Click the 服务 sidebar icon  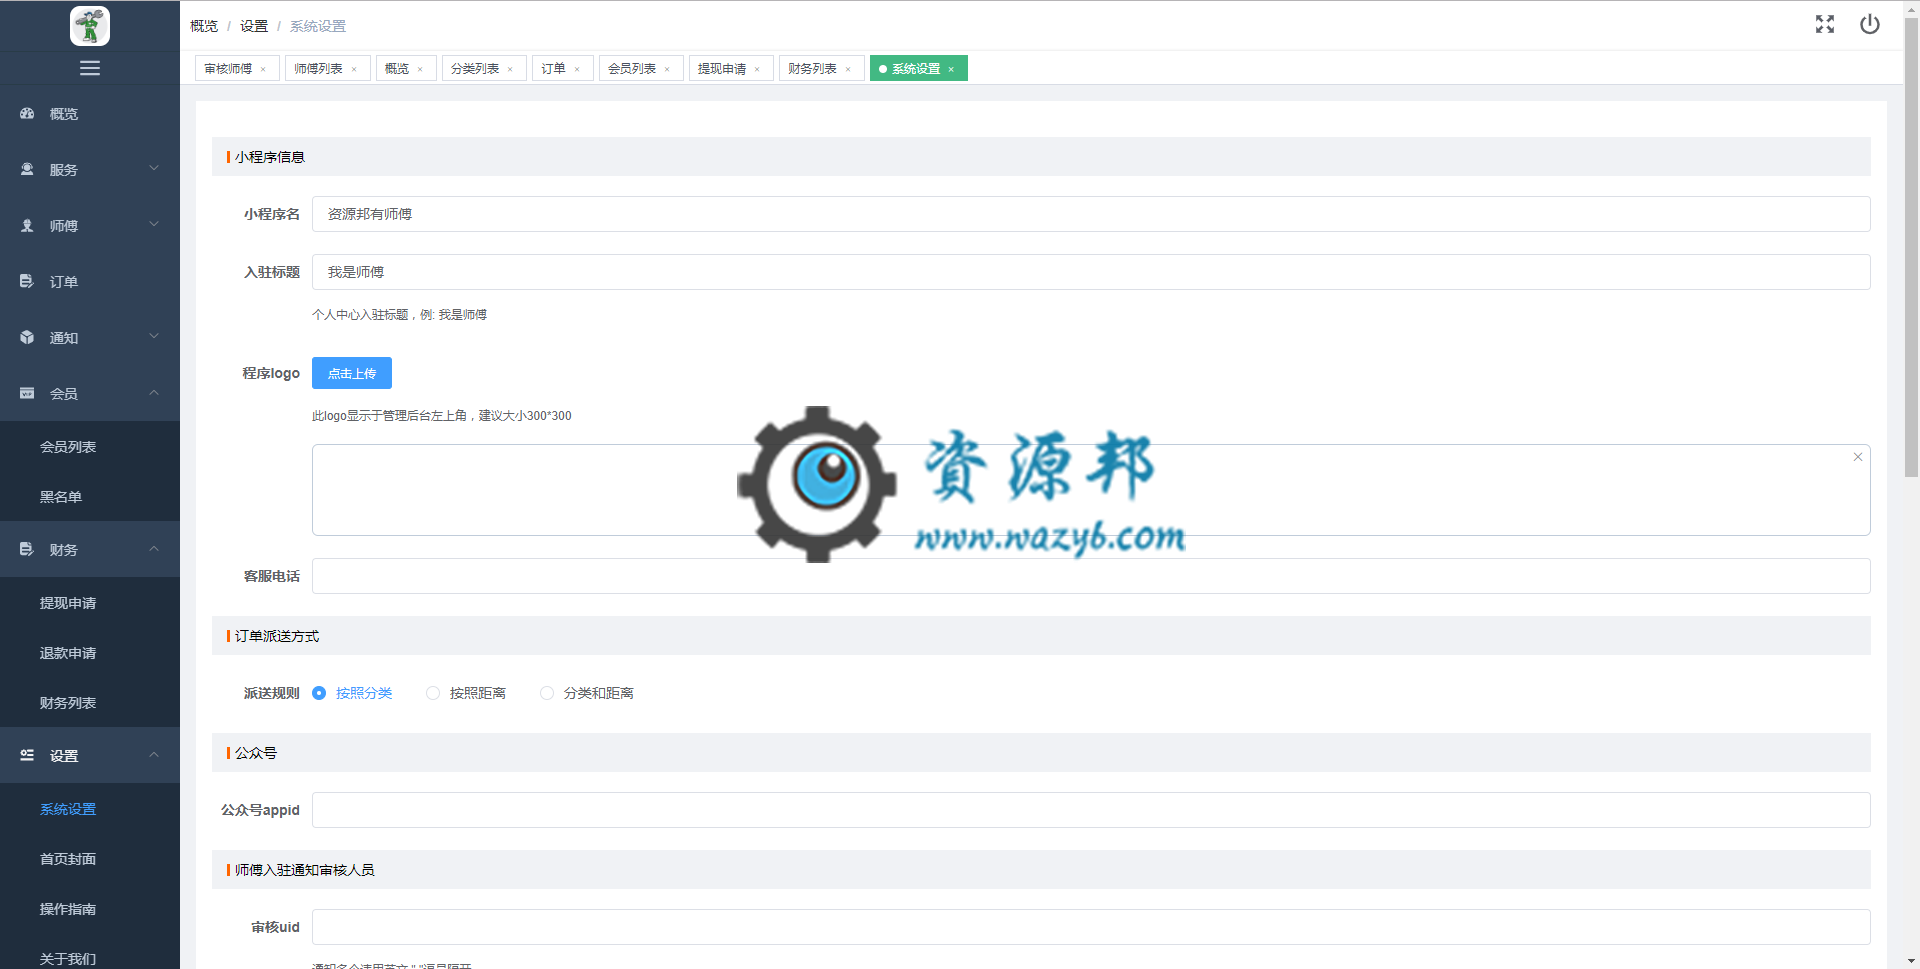[x=27, y=170]
